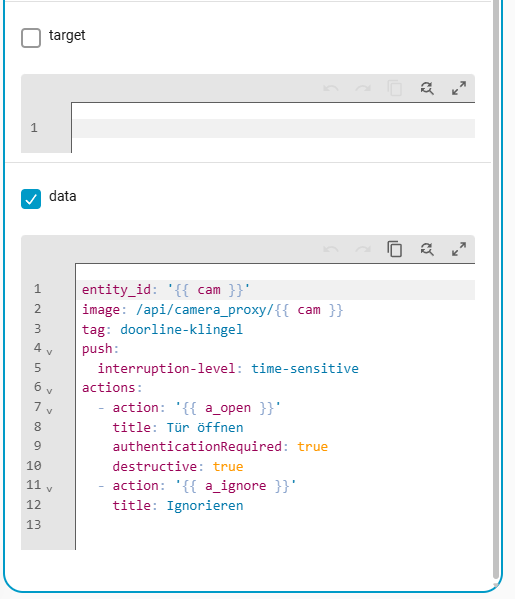Image resolution: width=515 pixels, height=599 pixels.
Task: Expand the target editor to fullscreen
Action: click(x=459, y=88)
